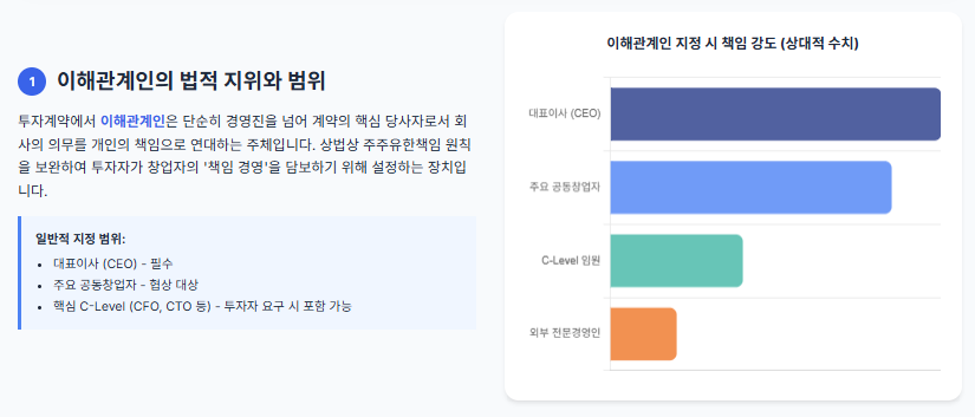Click the 일반적 지정 범위 box heading
This screenshot has width=975, height=417.
tap(81, 239)
